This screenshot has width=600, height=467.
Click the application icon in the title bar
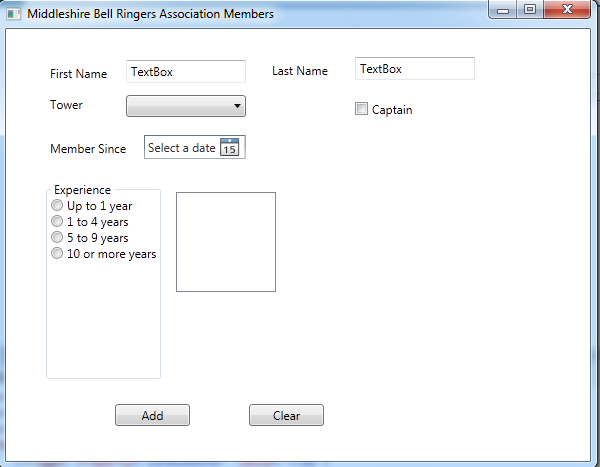tap(13, 15)
